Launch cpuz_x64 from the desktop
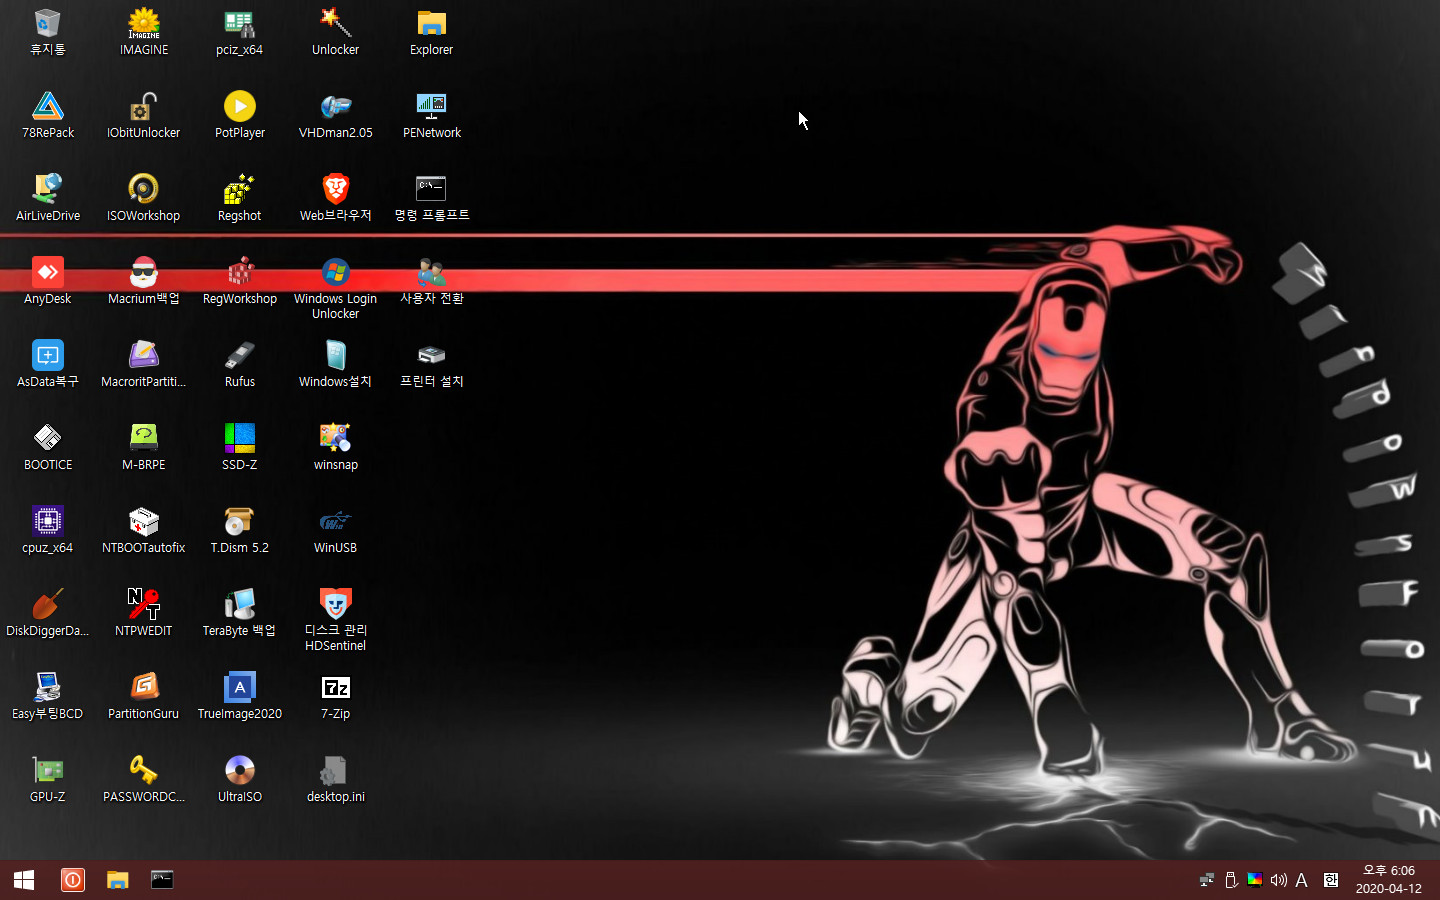 [x=48, y=530]
